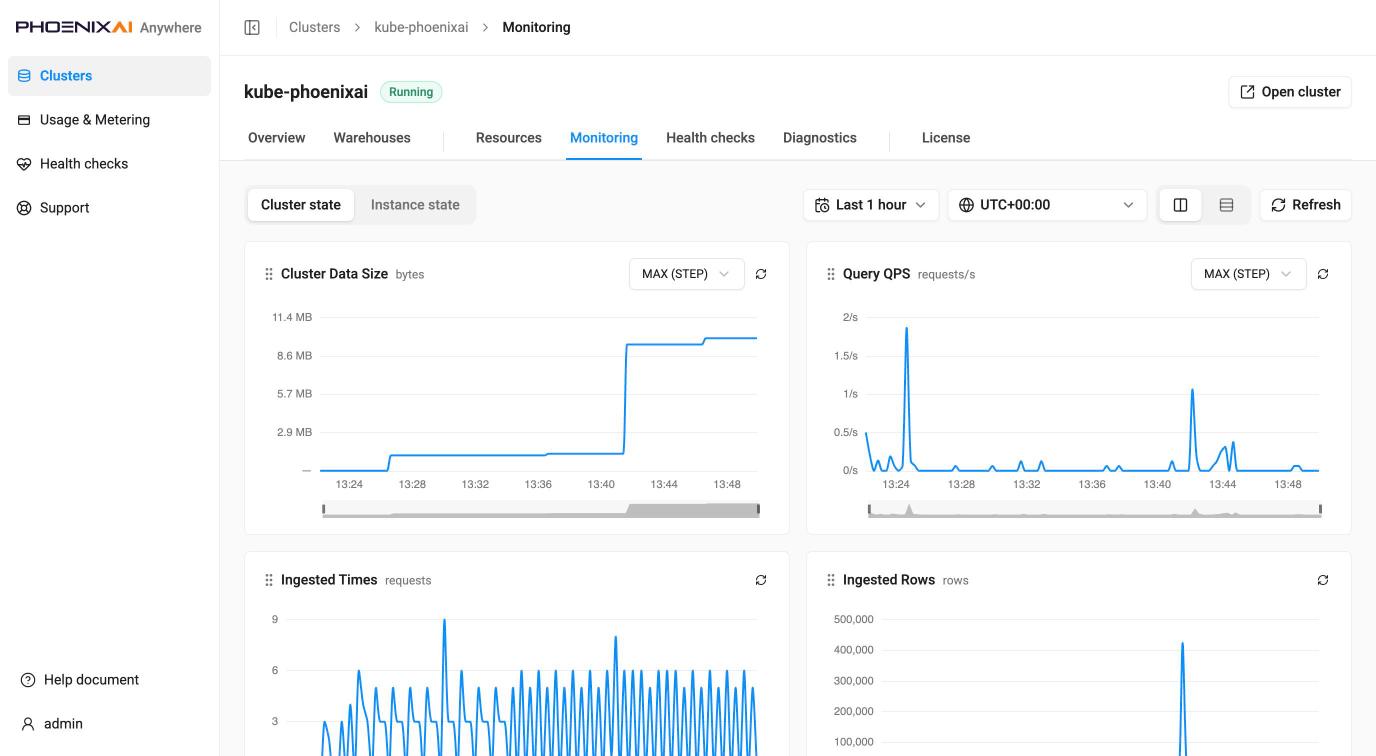This screenshot has height=756, width=1376.
Task: Click the Help document question mark icon
Action: click(28, 680)
